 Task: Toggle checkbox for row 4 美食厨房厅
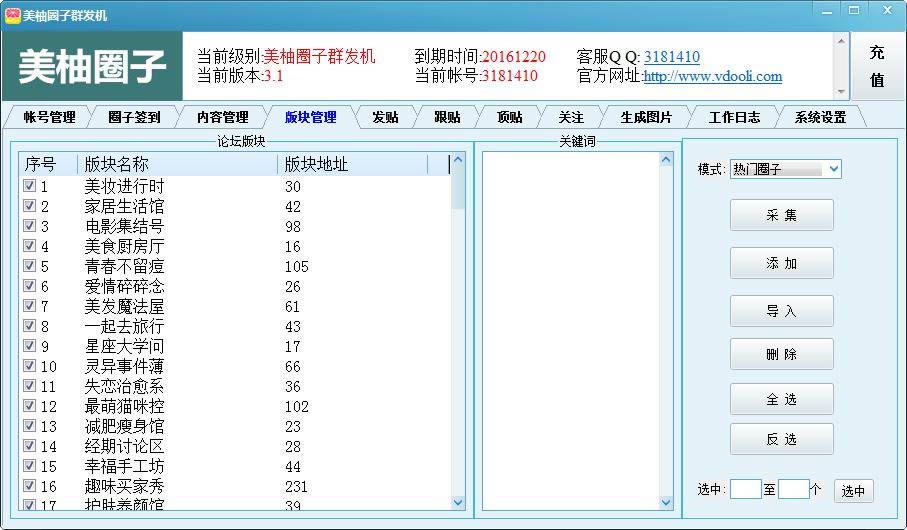pyautogui.click(x=30, y=246)
